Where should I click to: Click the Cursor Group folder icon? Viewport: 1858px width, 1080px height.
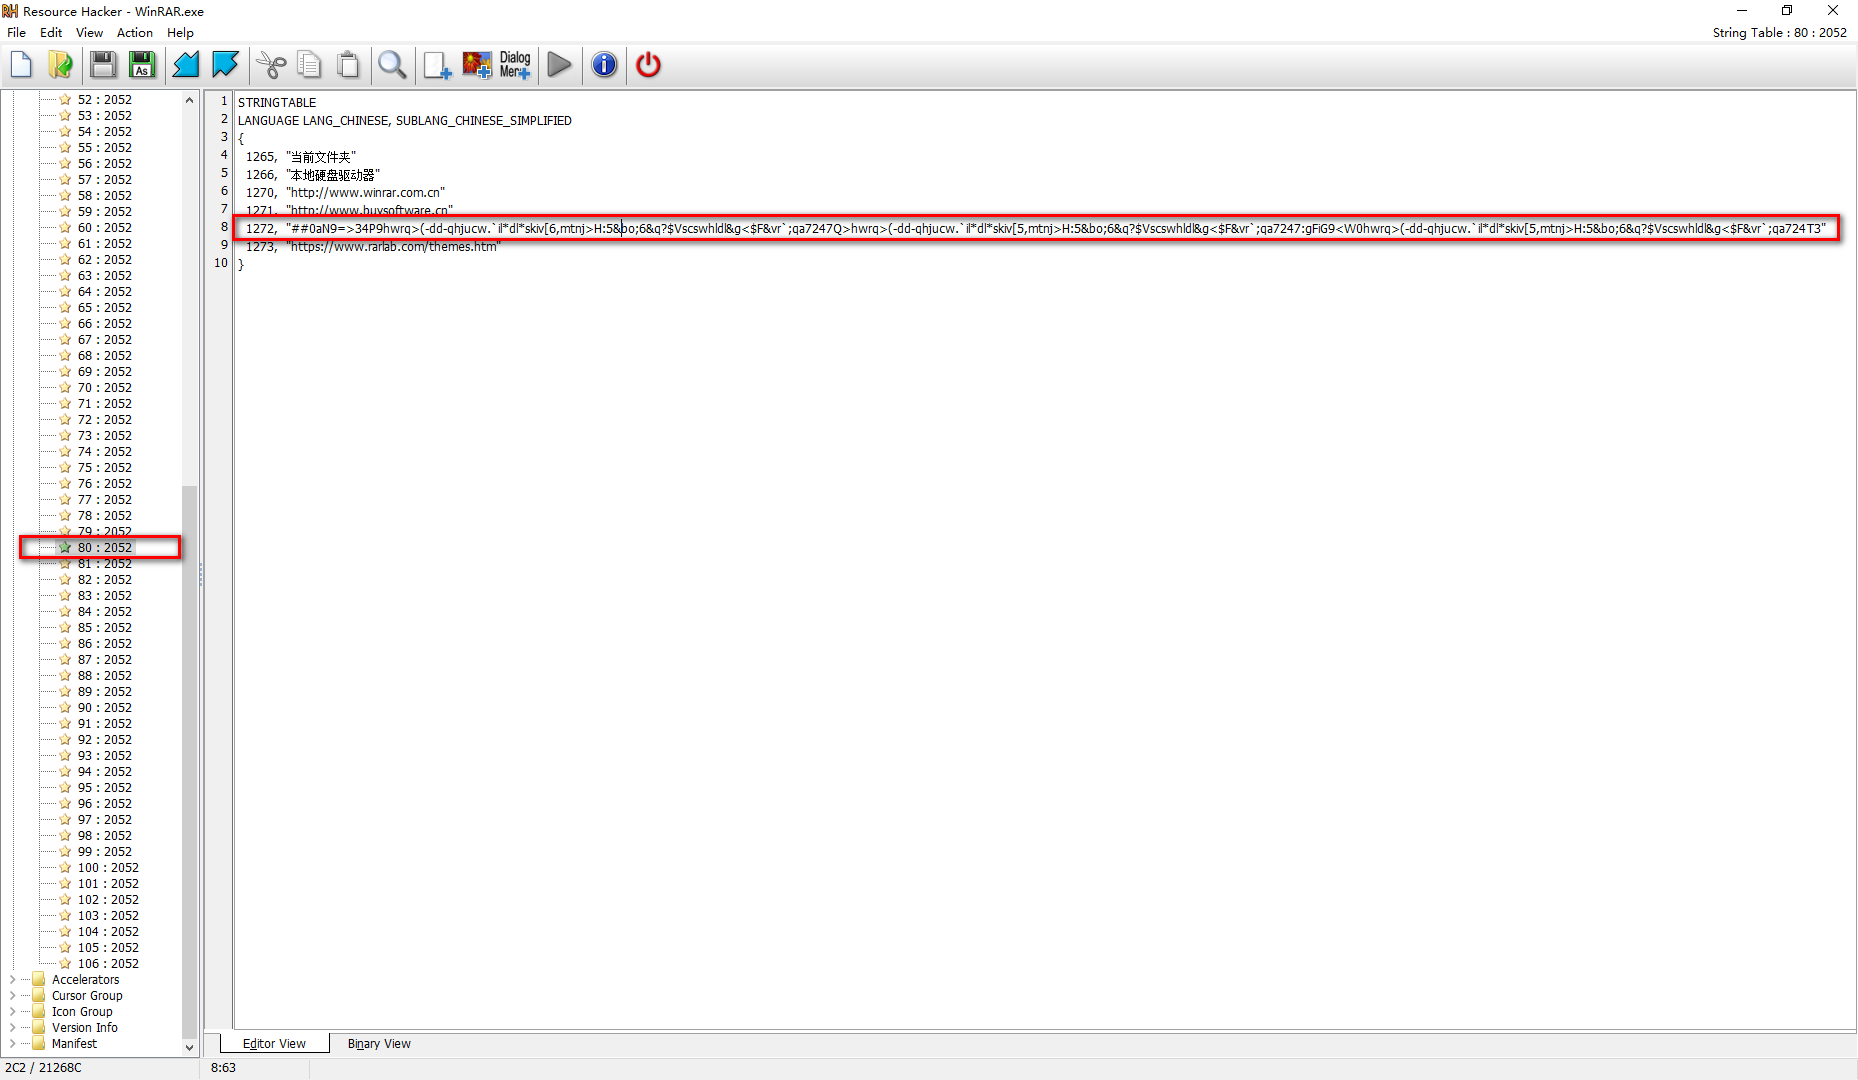pyautogui.click(x=39, y=995)
